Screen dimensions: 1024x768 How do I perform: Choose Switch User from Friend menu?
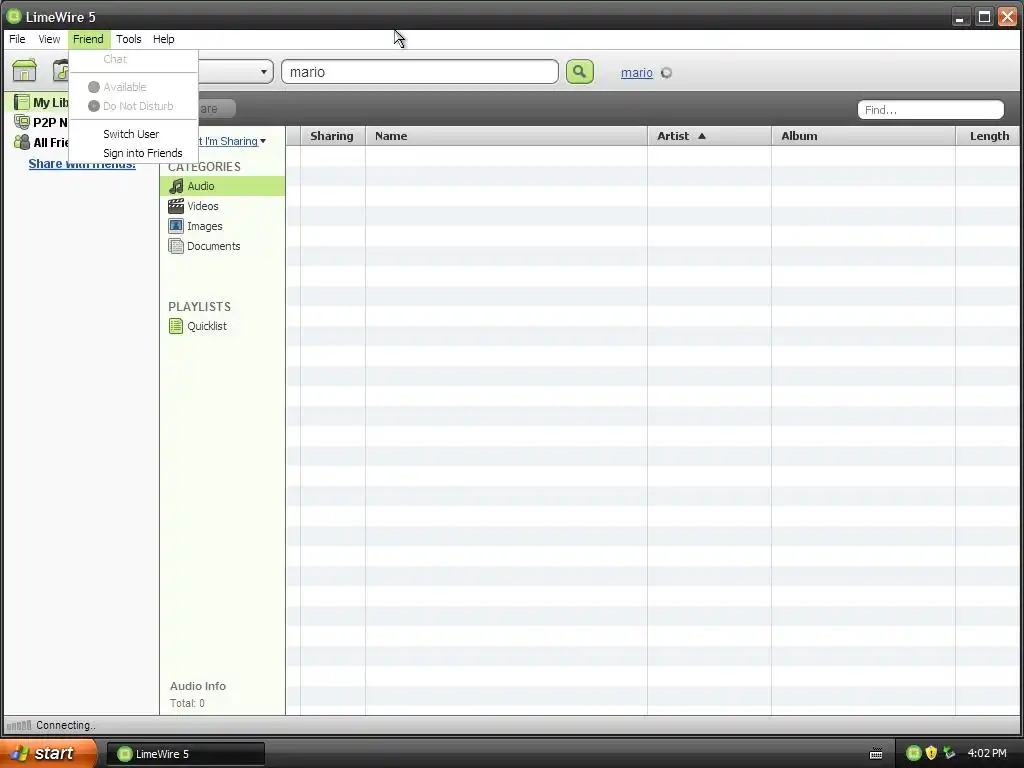pos(133,134)
